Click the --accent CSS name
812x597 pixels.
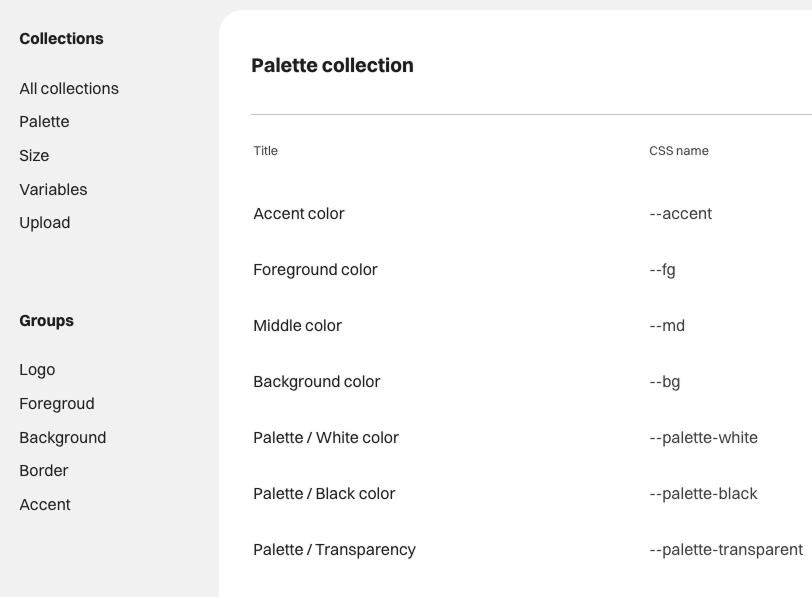[x=680, y=213]
